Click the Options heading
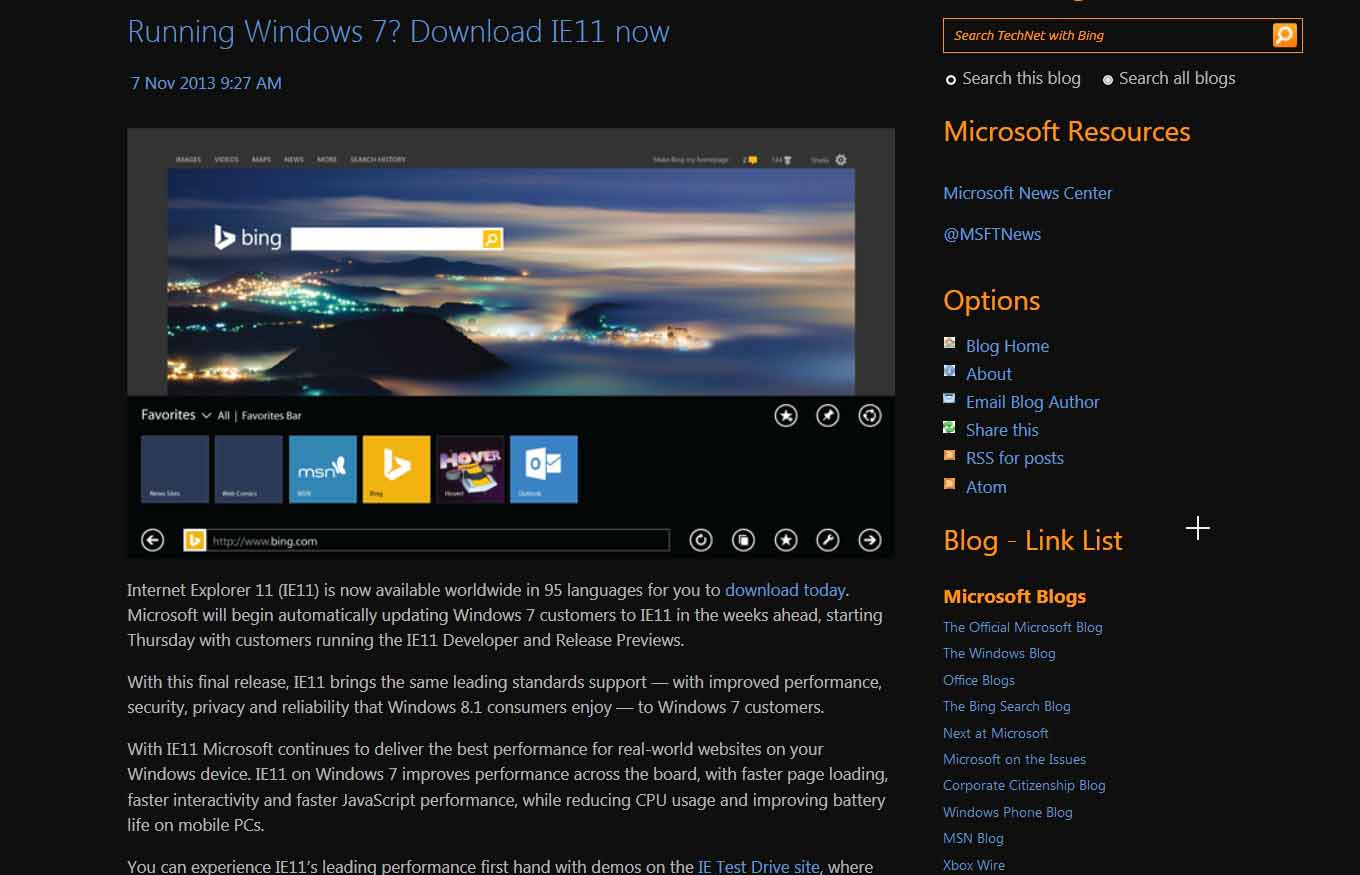1360x875 pixels. [x=992, y=301]
